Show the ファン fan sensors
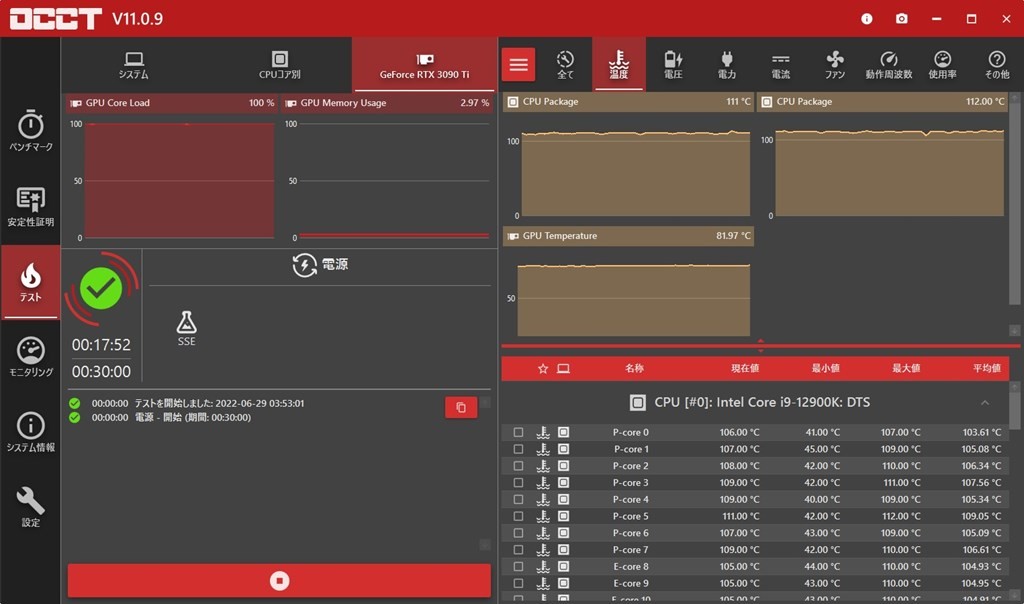 coord(835,65)
